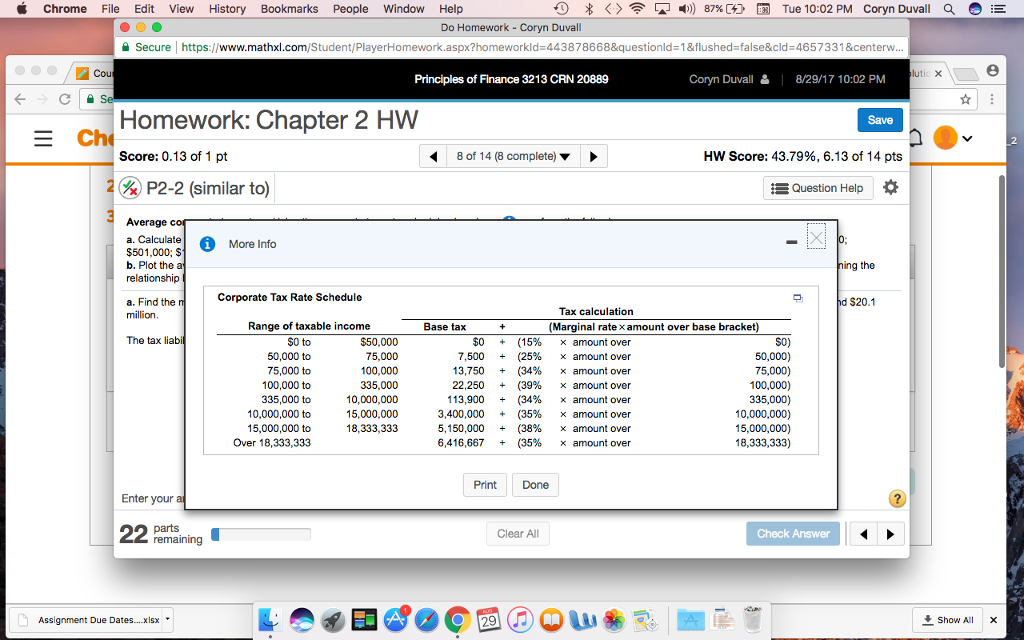Click the Siri icon in the menu bar
Image resolution: width=1024 pixels, height=640 pixels.
tap(975, 8)
